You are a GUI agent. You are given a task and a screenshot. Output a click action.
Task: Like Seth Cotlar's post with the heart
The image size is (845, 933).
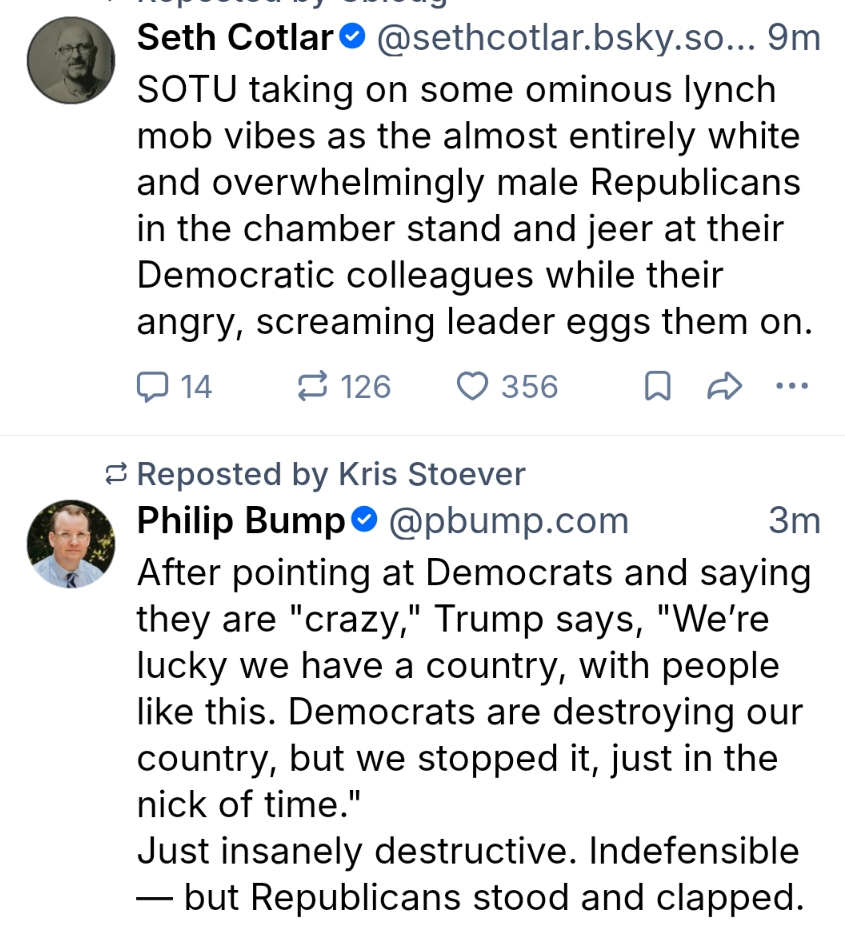(x=471, y=386)
